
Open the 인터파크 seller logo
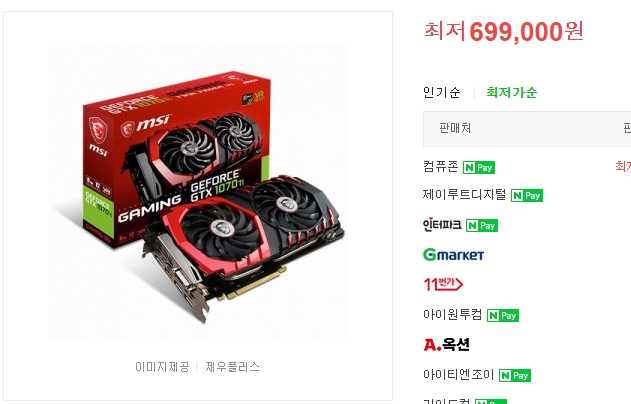click(442, 225)
